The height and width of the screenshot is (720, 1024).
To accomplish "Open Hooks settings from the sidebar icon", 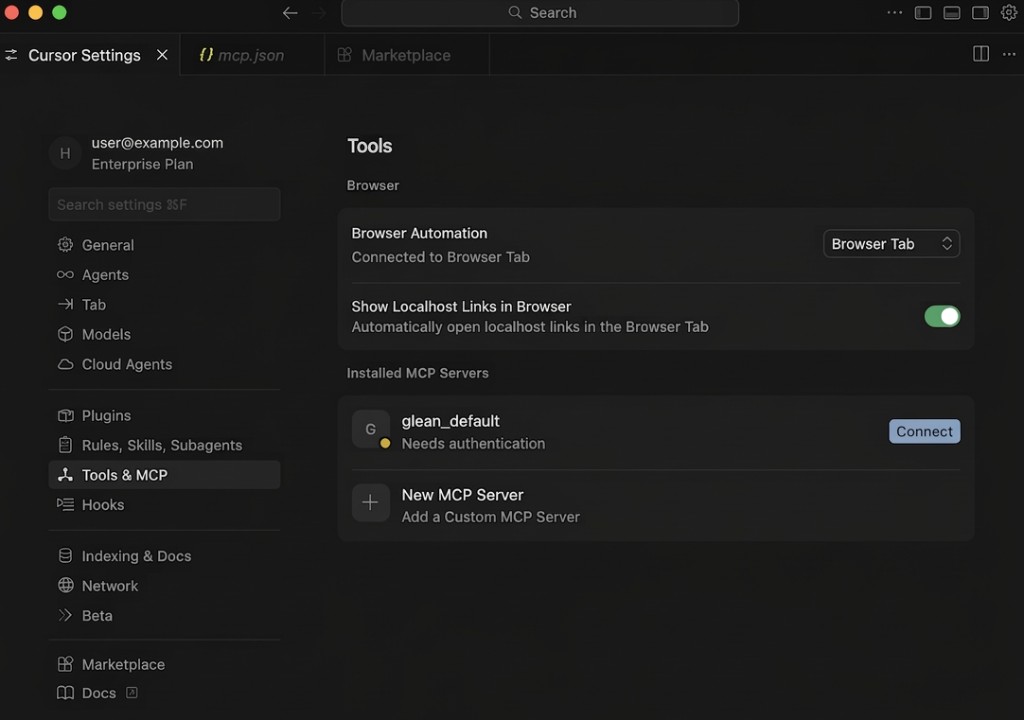I will tap(65, 505).
